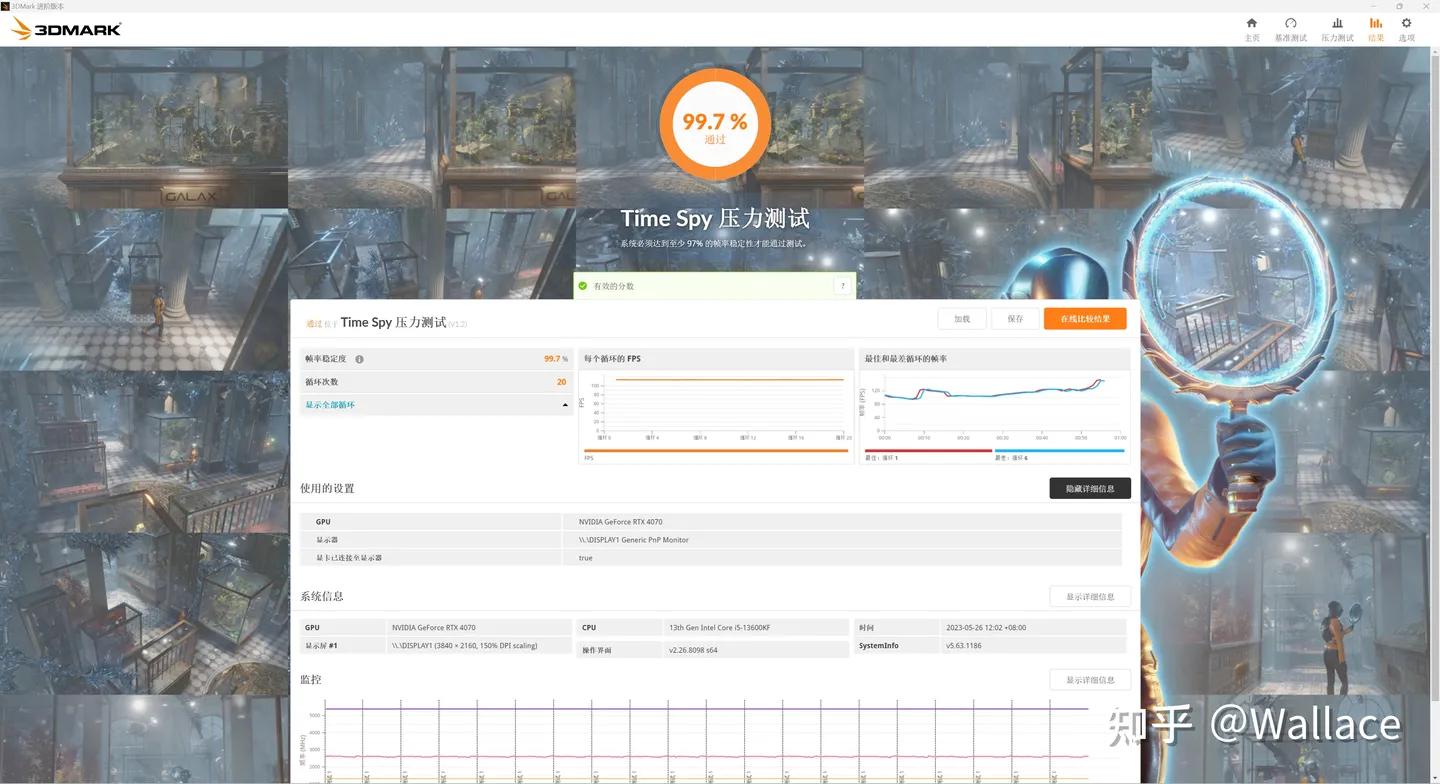Toggle 隐藏详细信息 for the settings section
This screenshot has width=1440, height=784.
tap(1089, 488)
